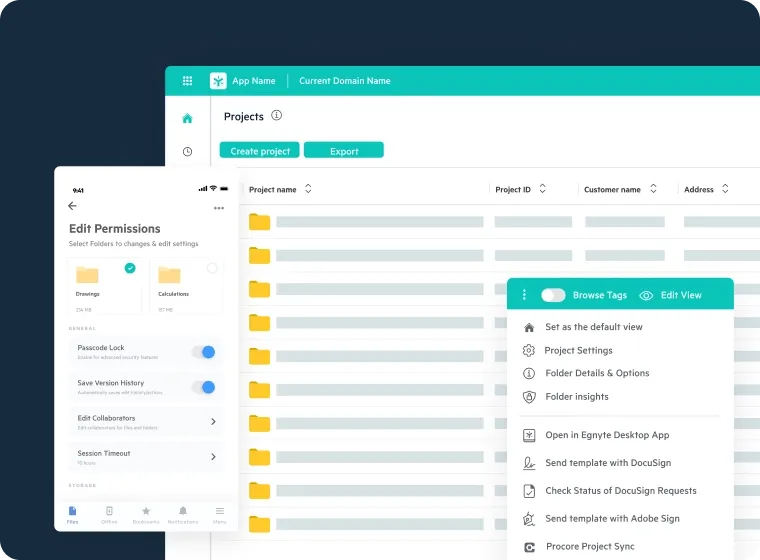
Task: Select the Calculations folder radio circle
Action: (x=212, y=268)
